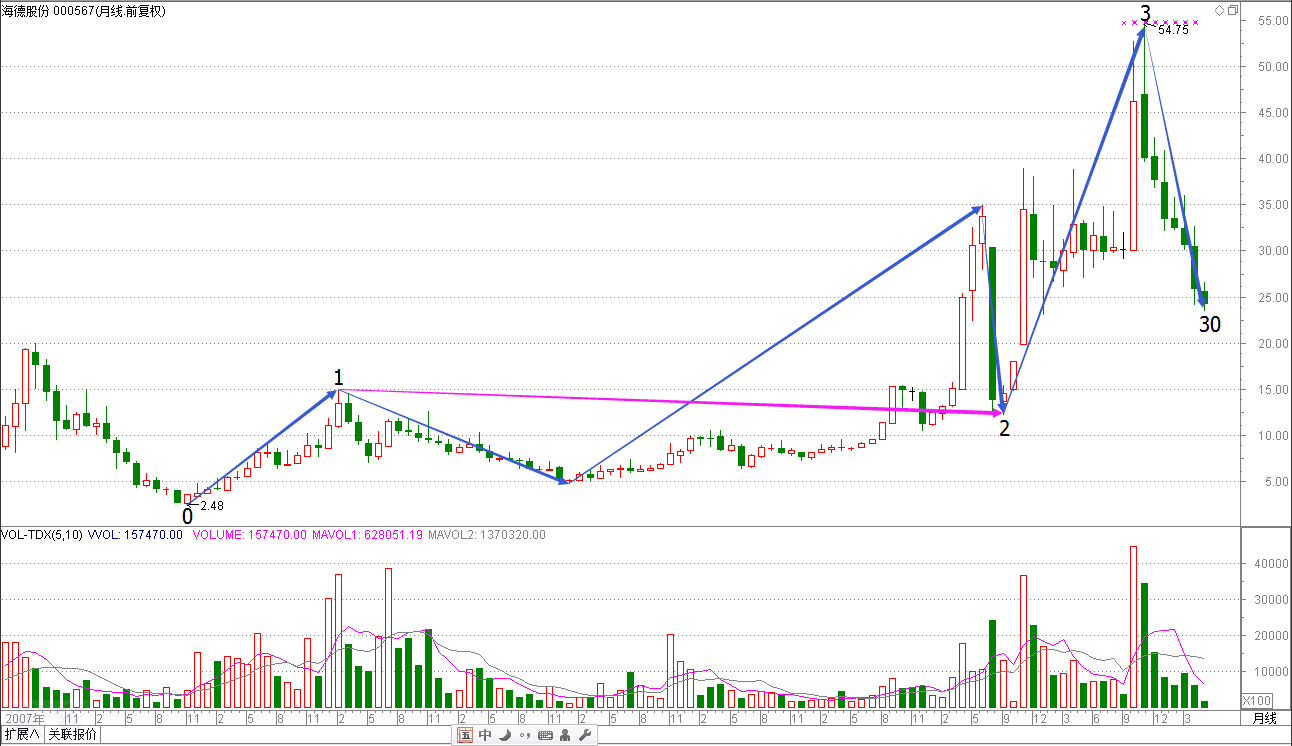1292x746 pixels.
Task: Click the 月线 period label at bottom right
Action: click(x=1264, y=718)
